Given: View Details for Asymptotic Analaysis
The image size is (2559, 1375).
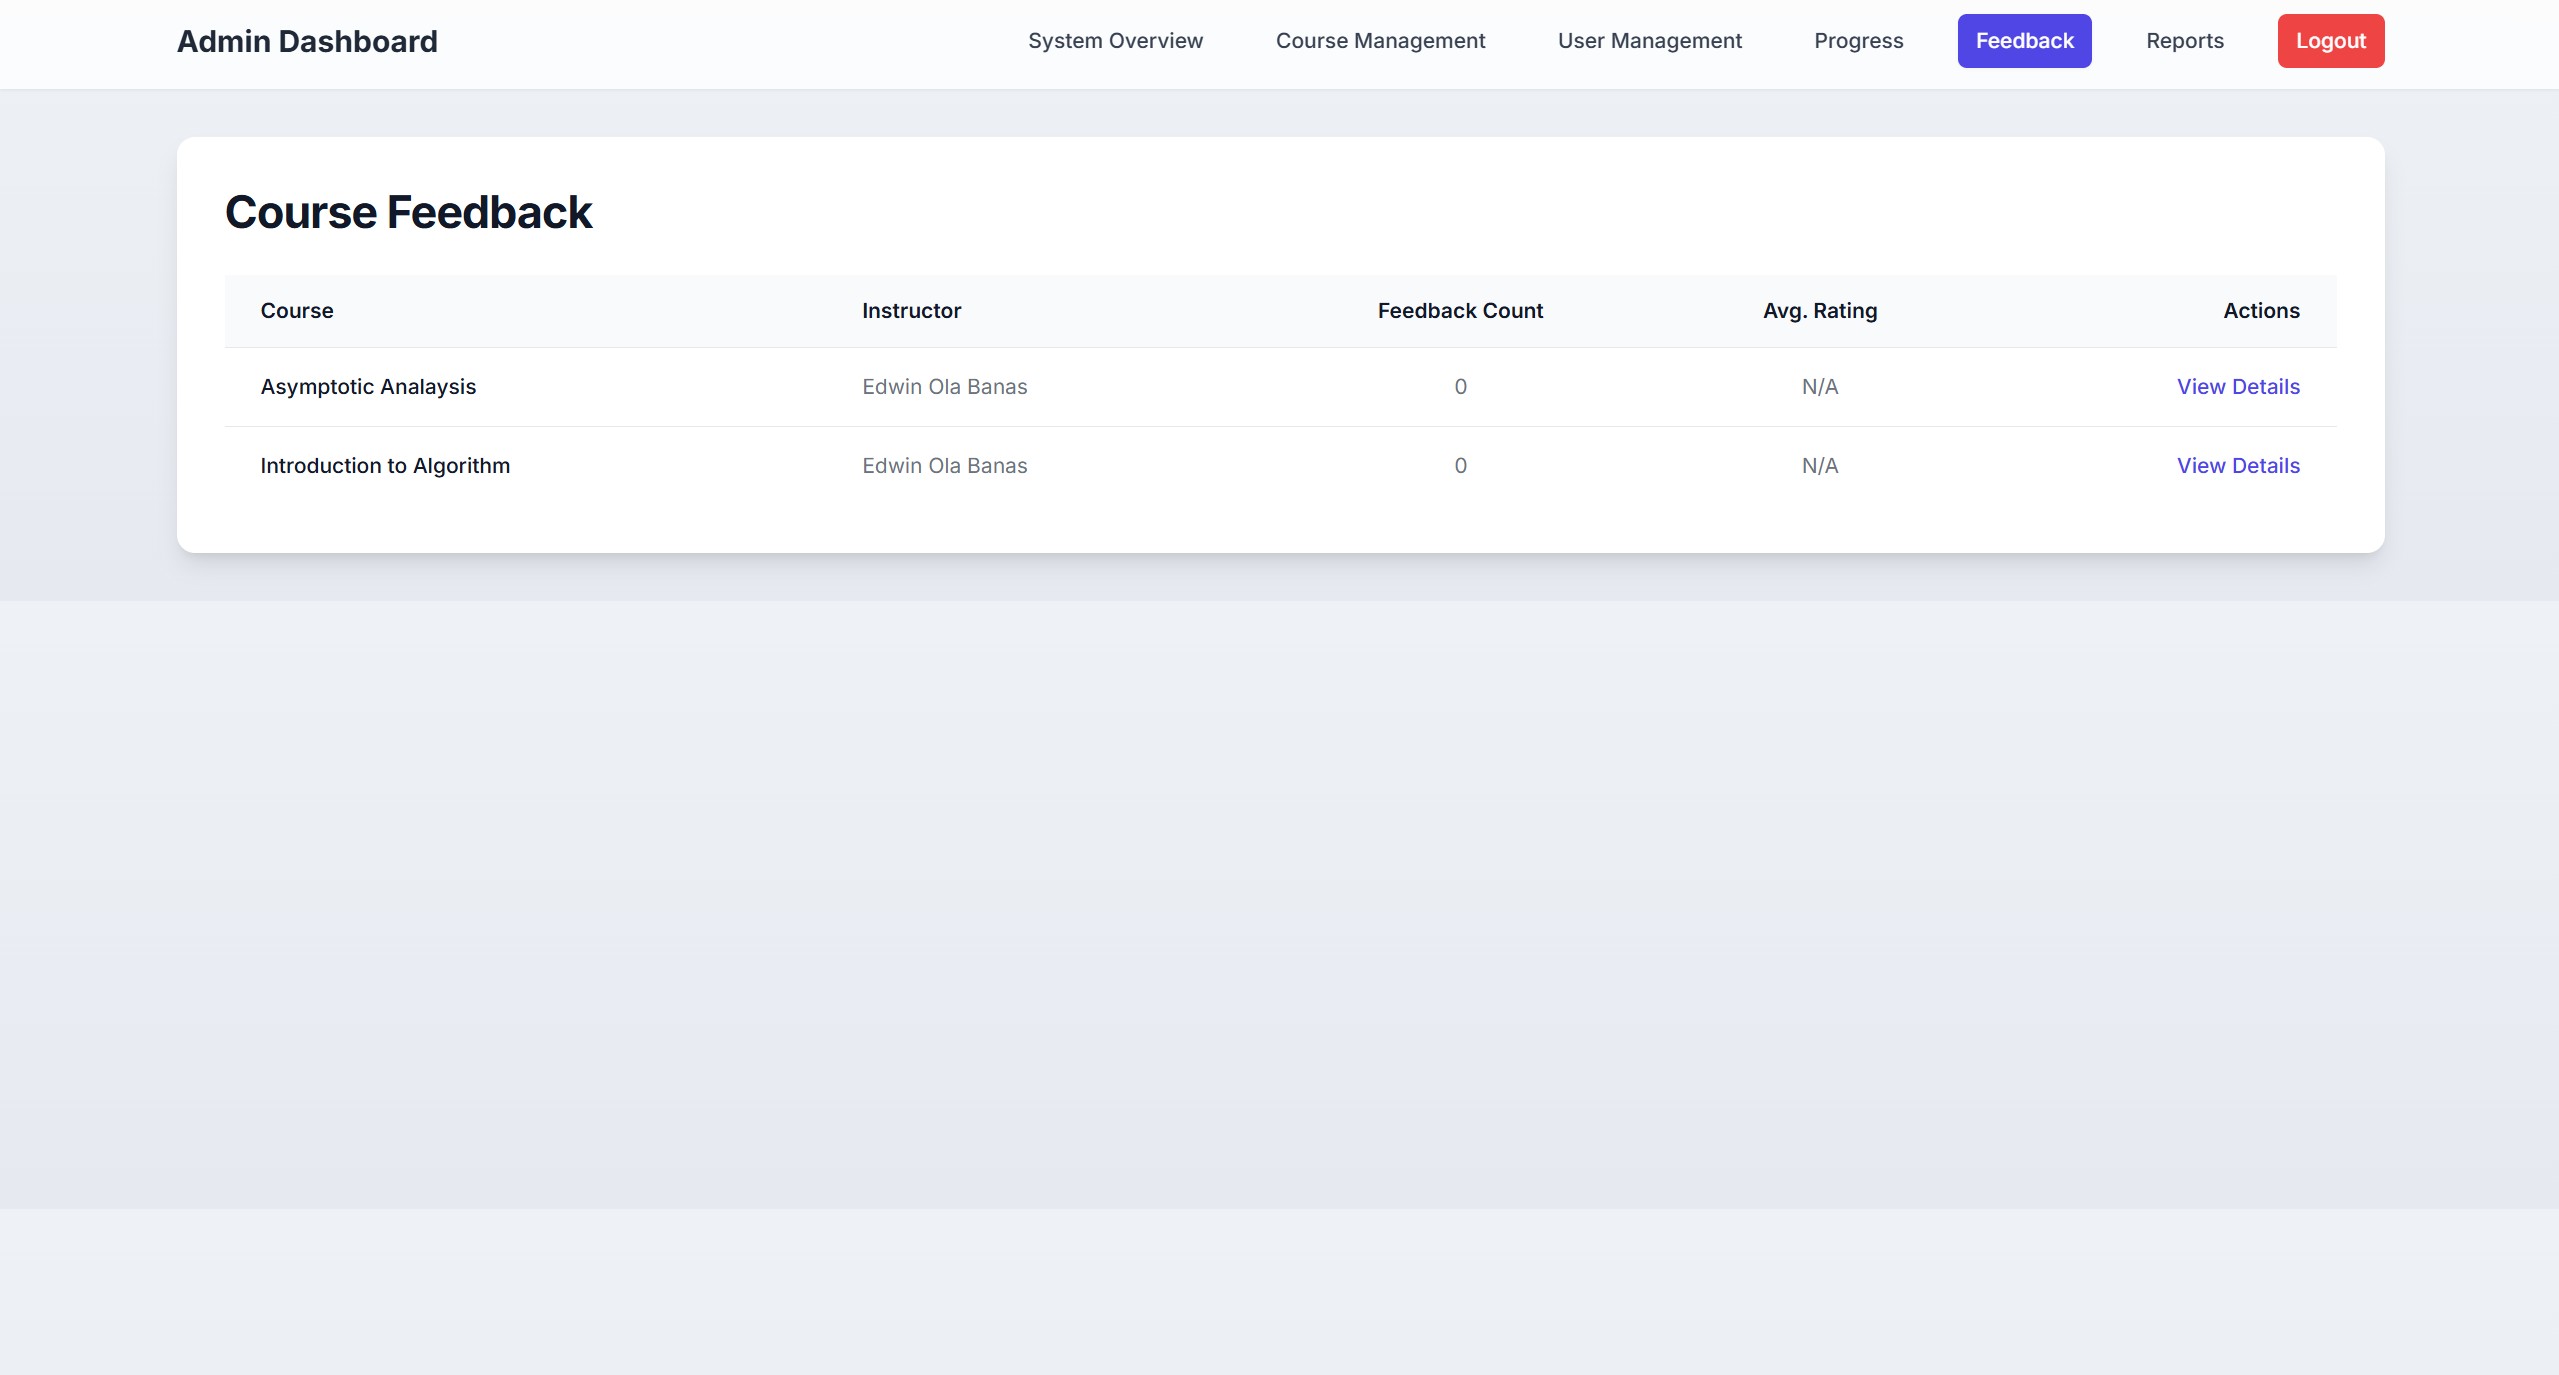Looking at the screenshot, I should tap(2237, 387).
